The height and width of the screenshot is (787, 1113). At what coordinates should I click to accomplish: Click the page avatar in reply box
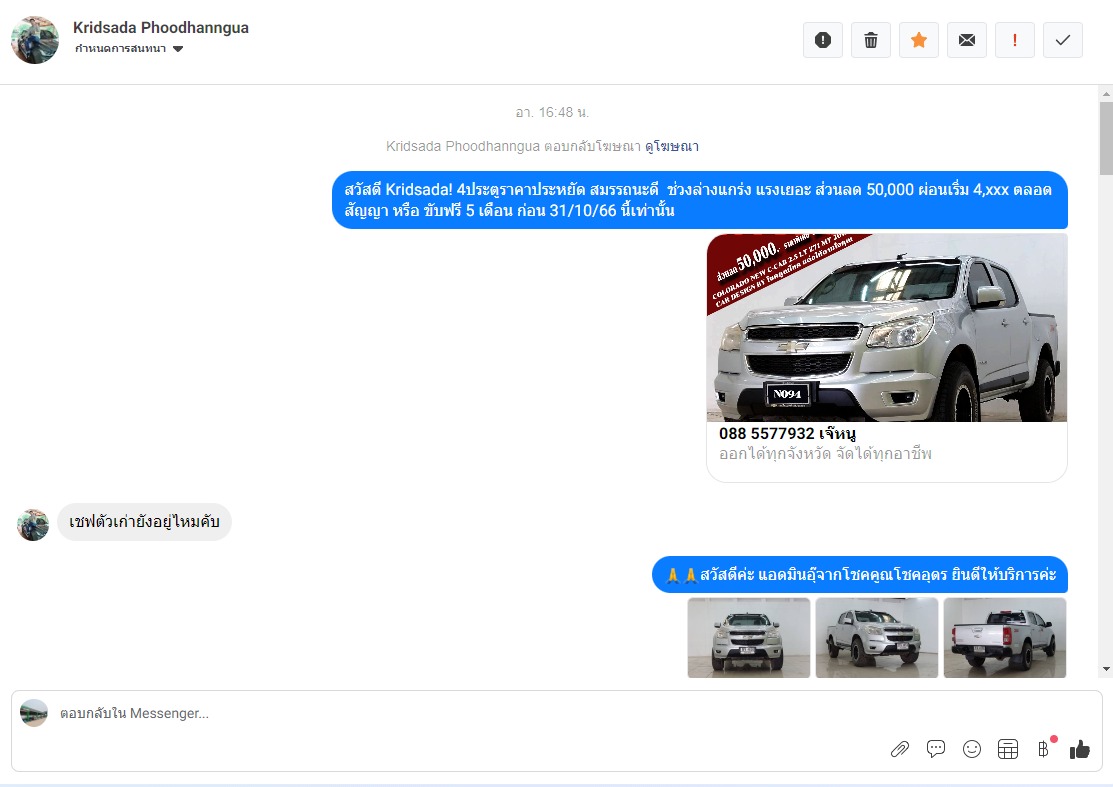tap(33, 713)
